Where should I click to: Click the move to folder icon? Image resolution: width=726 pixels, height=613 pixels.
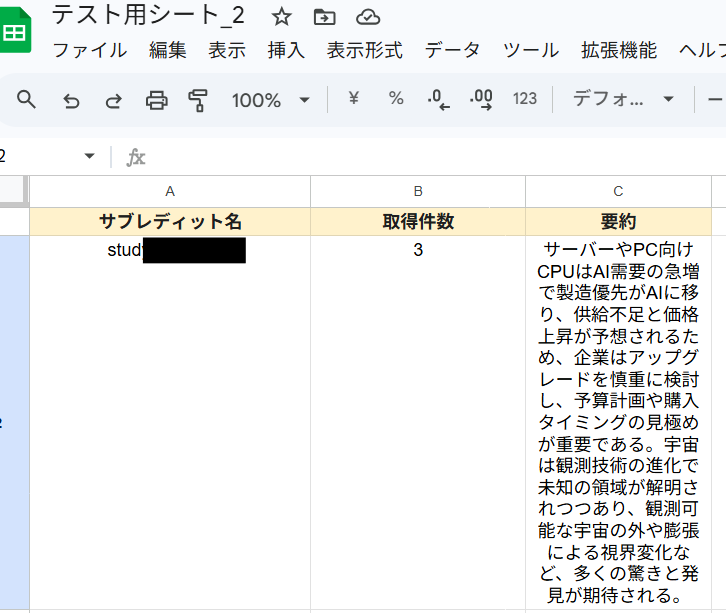(x=325, y=17)
